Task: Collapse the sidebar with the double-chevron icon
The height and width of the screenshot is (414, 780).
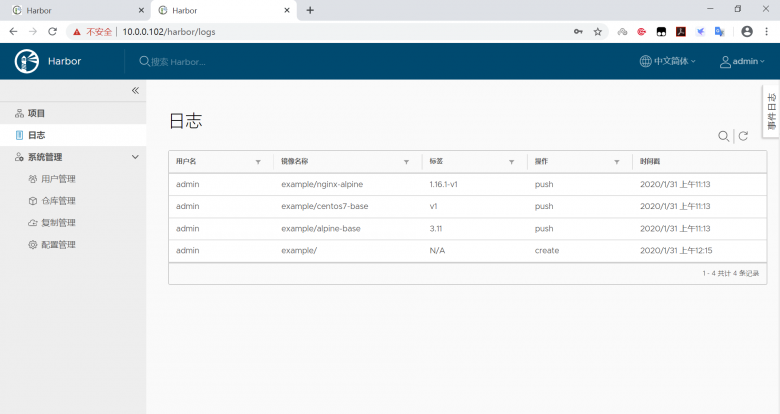Action: pos(135,91)
